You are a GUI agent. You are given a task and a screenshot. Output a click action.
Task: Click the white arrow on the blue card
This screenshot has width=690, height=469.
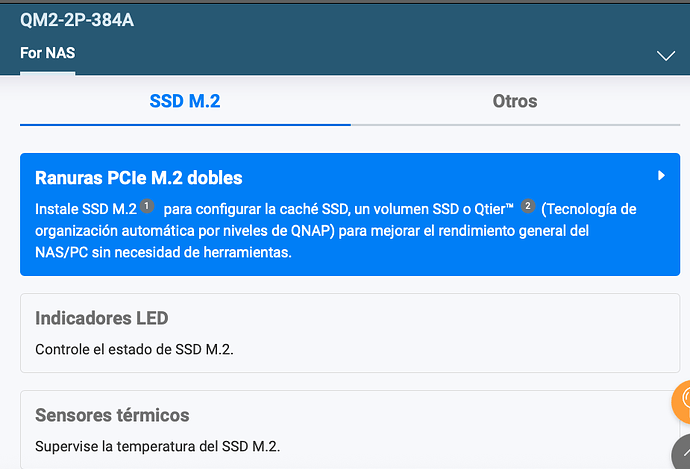click(x=661, y=176)
